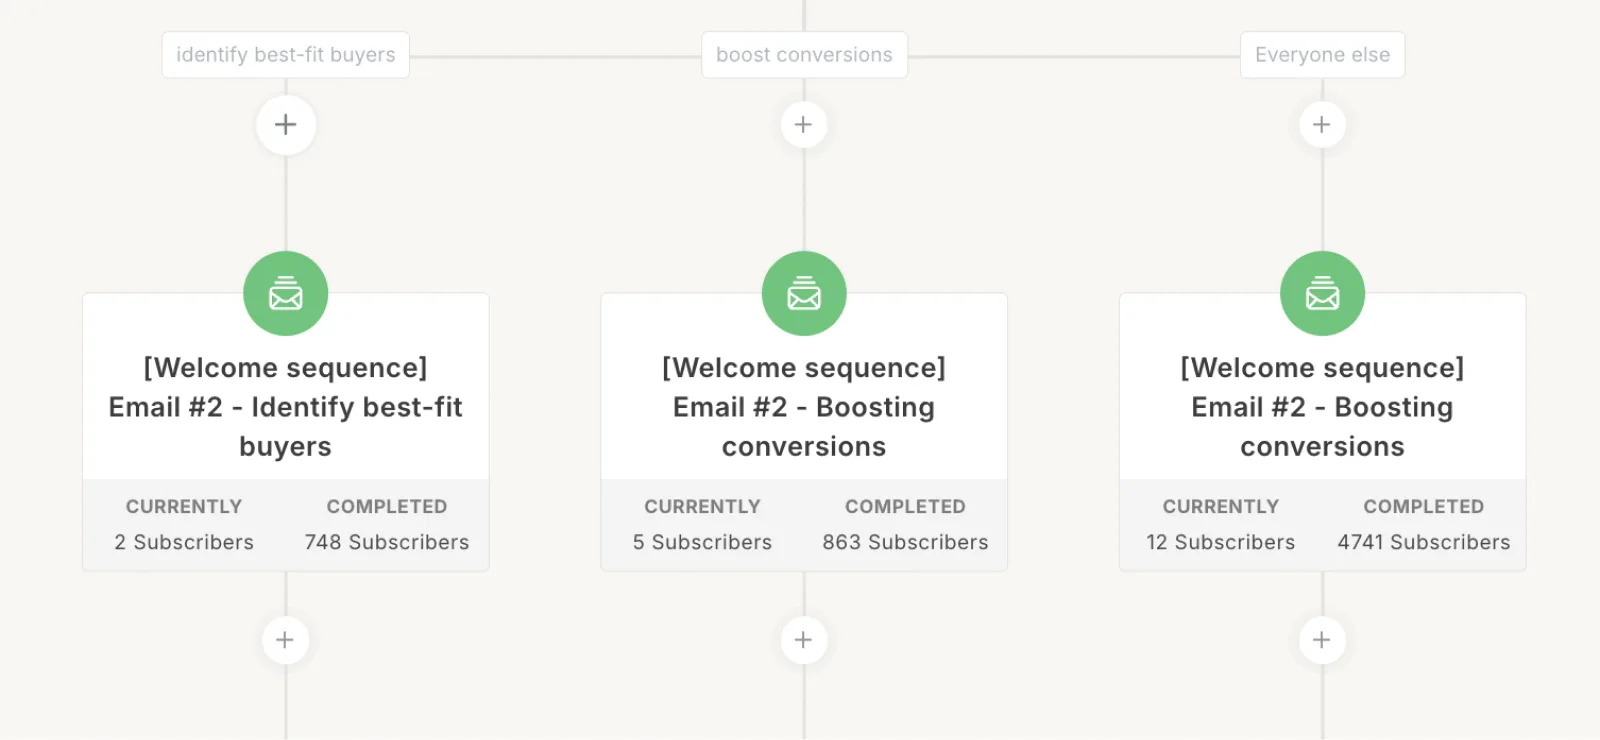Click the 'boost conversions' branch label
This screenshot has height=740, width=1600.
[x=804, y=55]
